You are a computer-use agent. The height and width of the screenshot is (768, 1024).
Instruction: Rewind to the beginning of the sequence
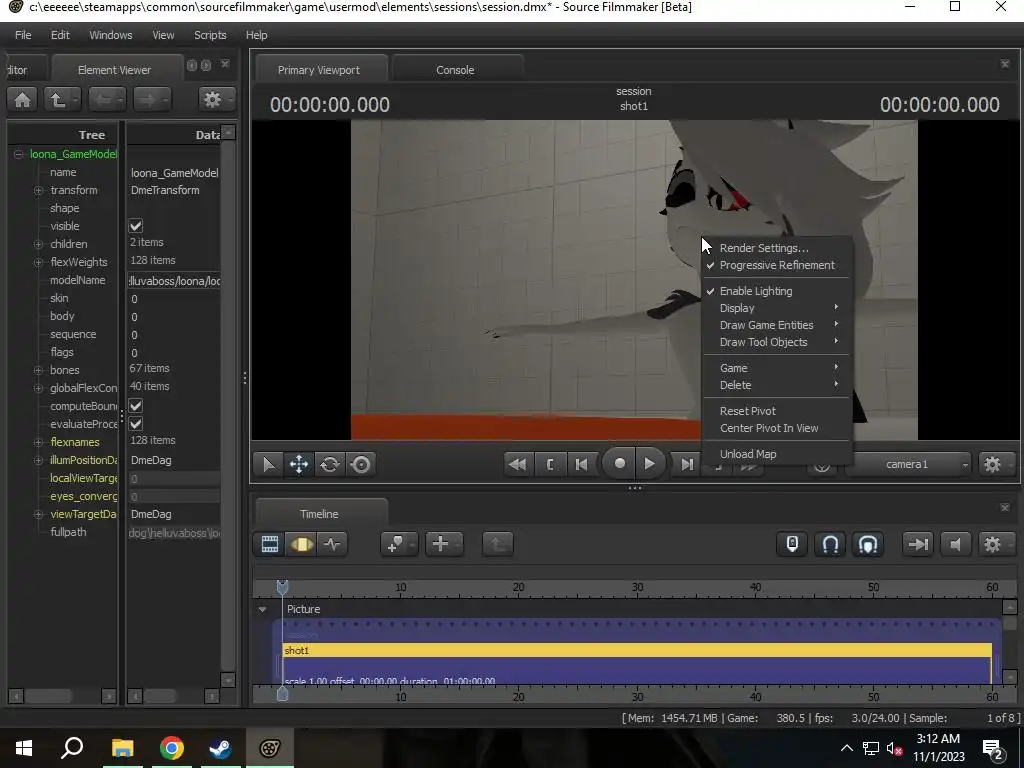(x=518, y=464)
